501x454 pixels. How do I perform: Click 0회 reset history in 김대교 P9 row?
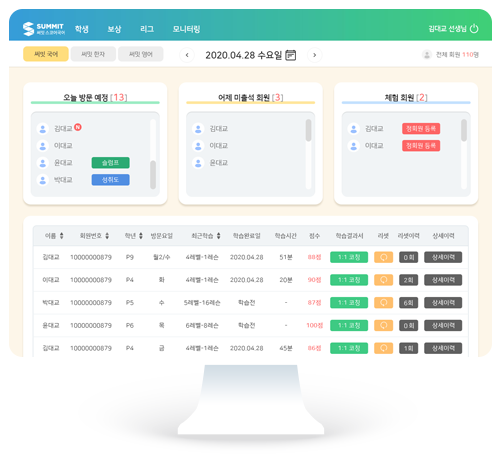(x=409, y=257)
